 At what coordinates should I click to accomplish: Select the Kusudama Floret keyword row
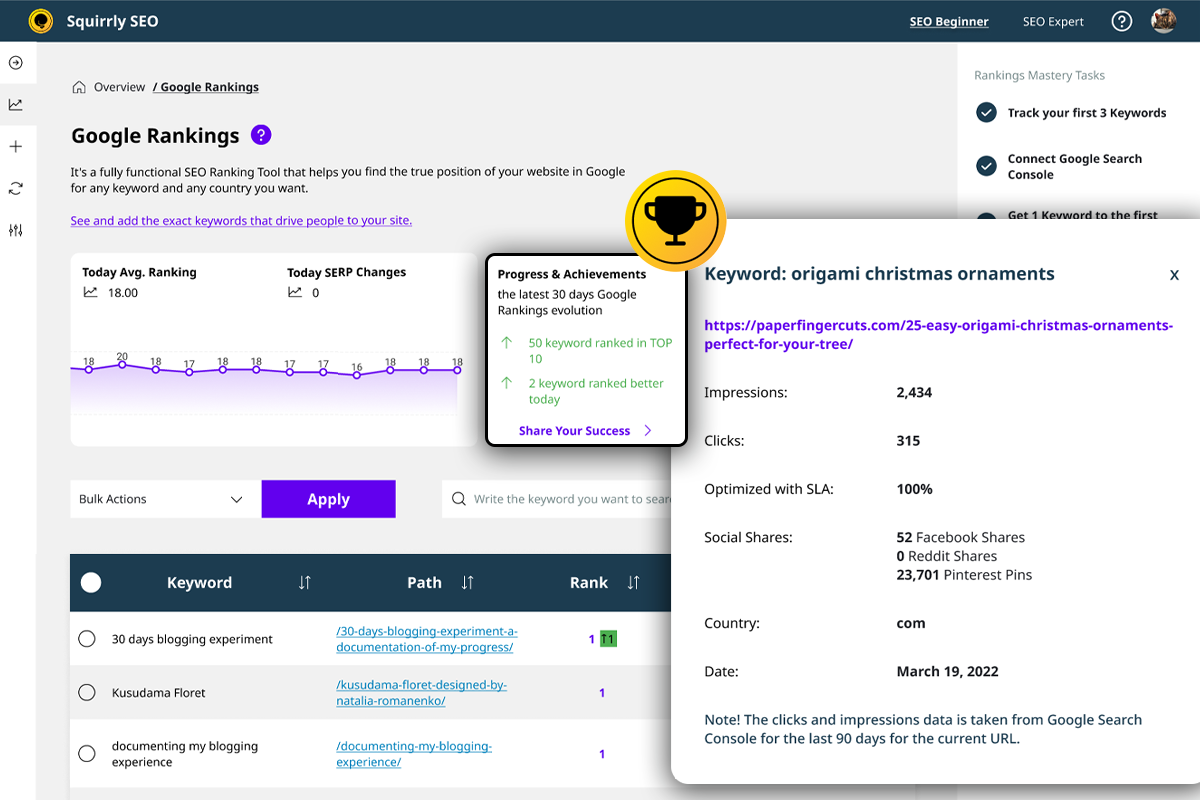tap(87, 692)
